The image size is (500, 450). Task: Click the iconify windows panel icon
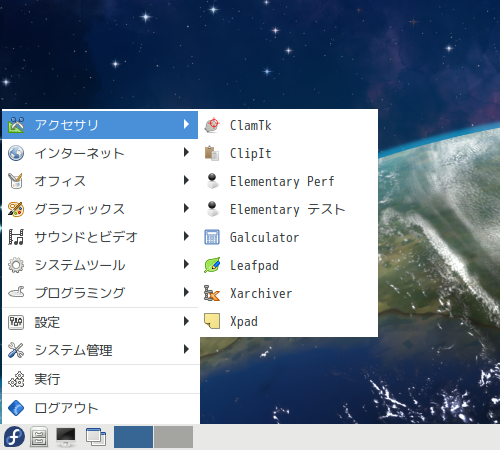(x=96, y=437)
